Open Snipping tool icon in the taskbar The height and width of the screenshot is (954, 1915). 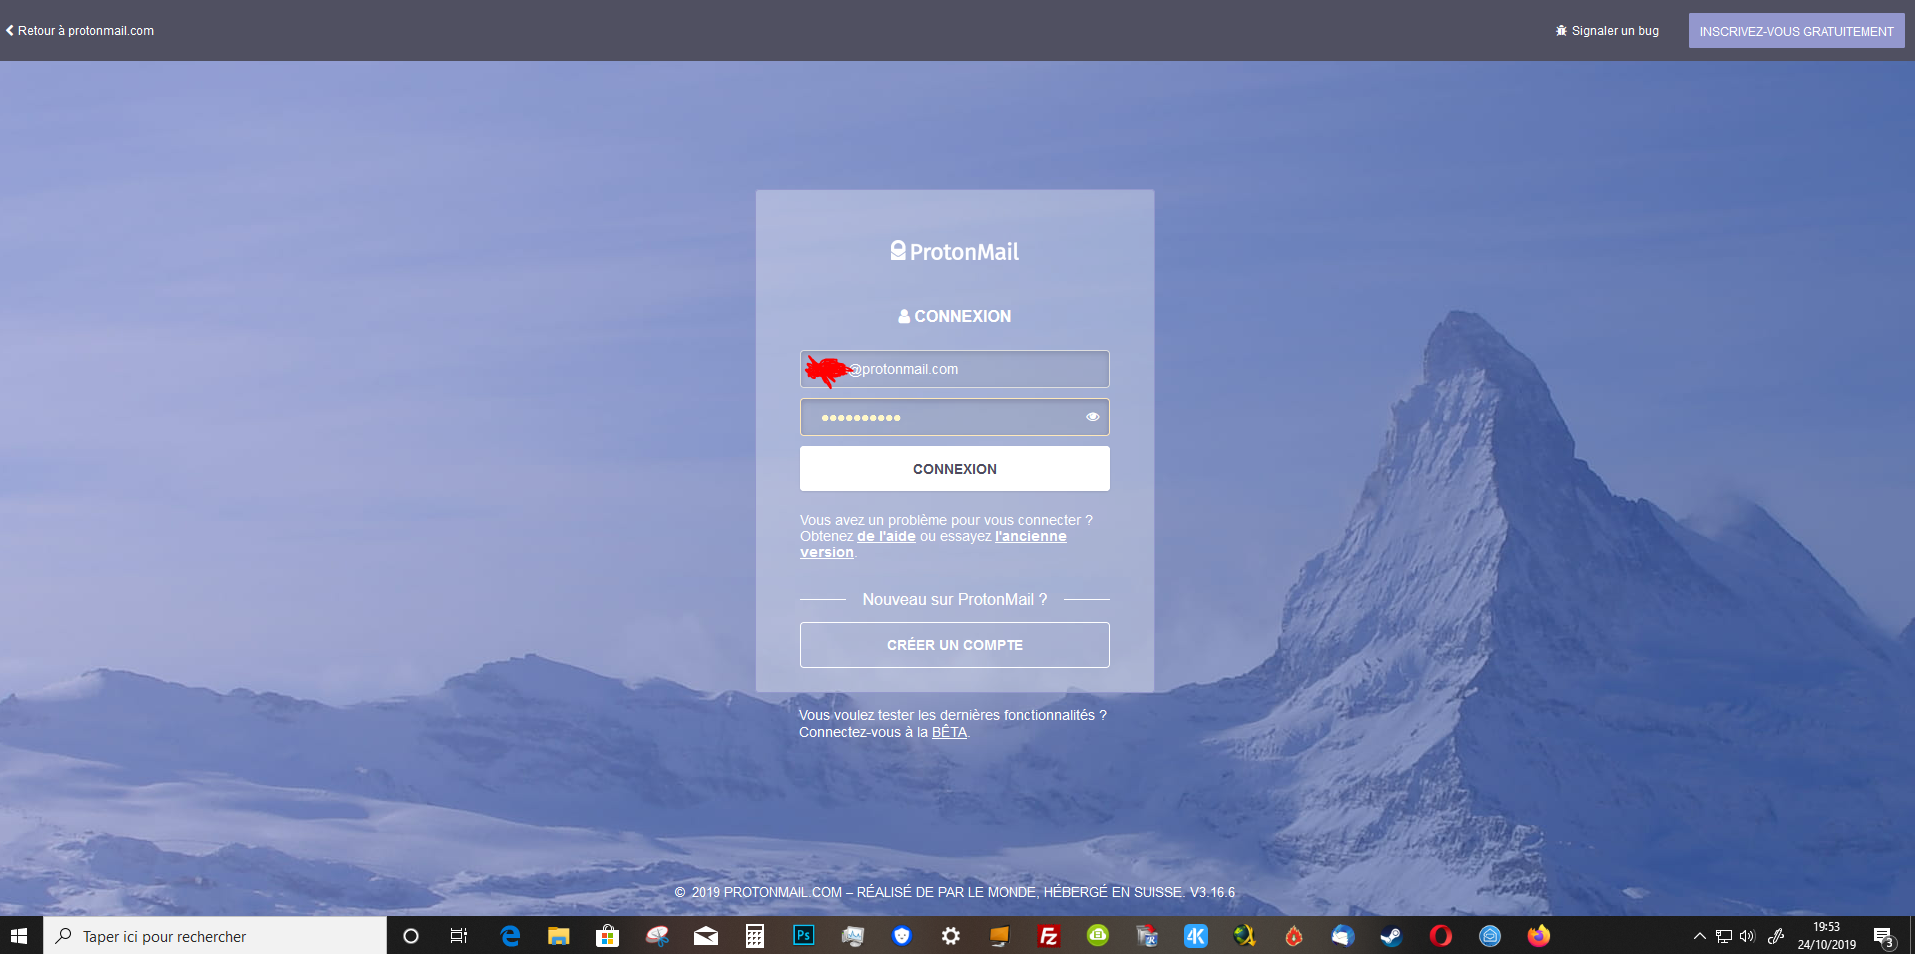[x=656, y=936]
